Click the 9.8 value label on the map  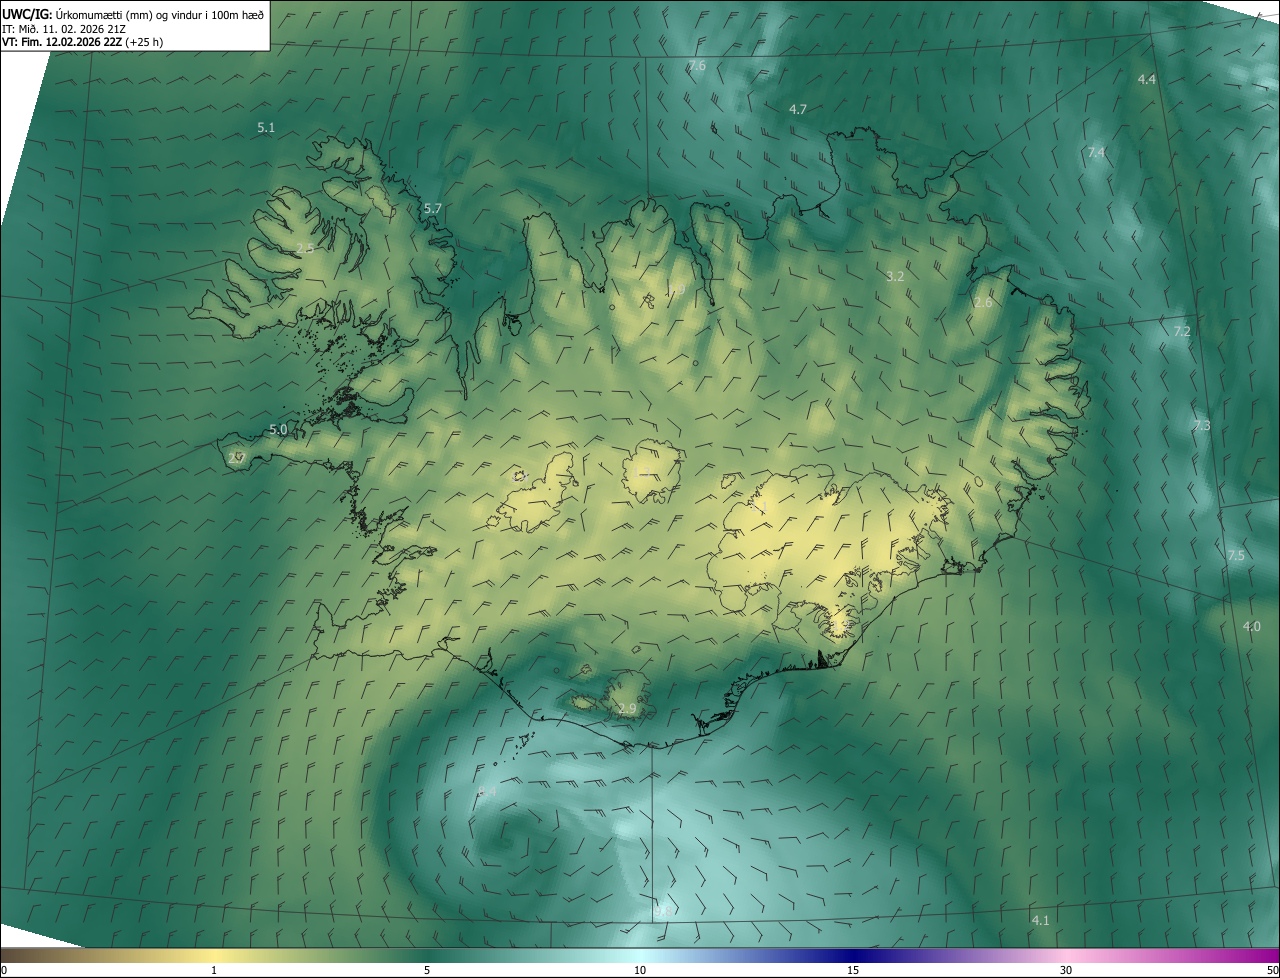click(x=663, y=911)
